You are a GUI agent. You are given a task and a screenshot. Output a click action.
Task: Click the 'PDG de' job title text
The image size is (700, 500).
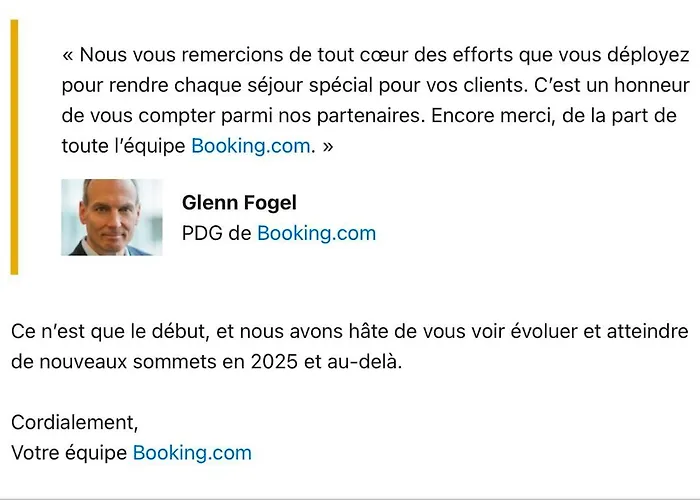tap(217, 233)
